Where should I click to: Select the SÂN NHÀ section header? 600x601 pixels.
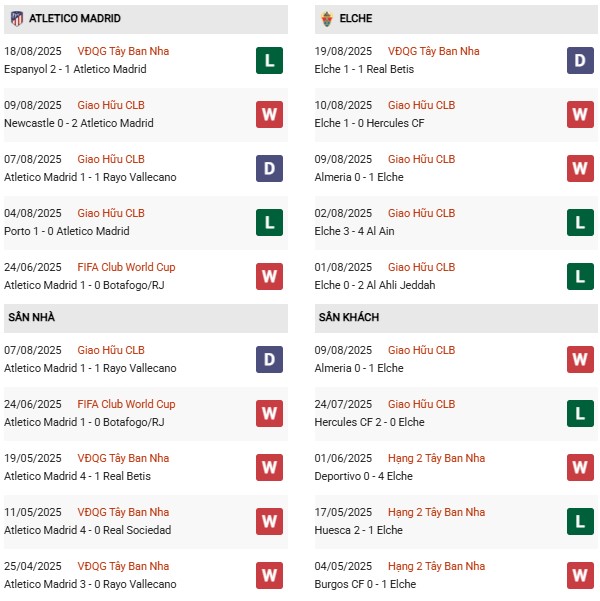[31, 318]
